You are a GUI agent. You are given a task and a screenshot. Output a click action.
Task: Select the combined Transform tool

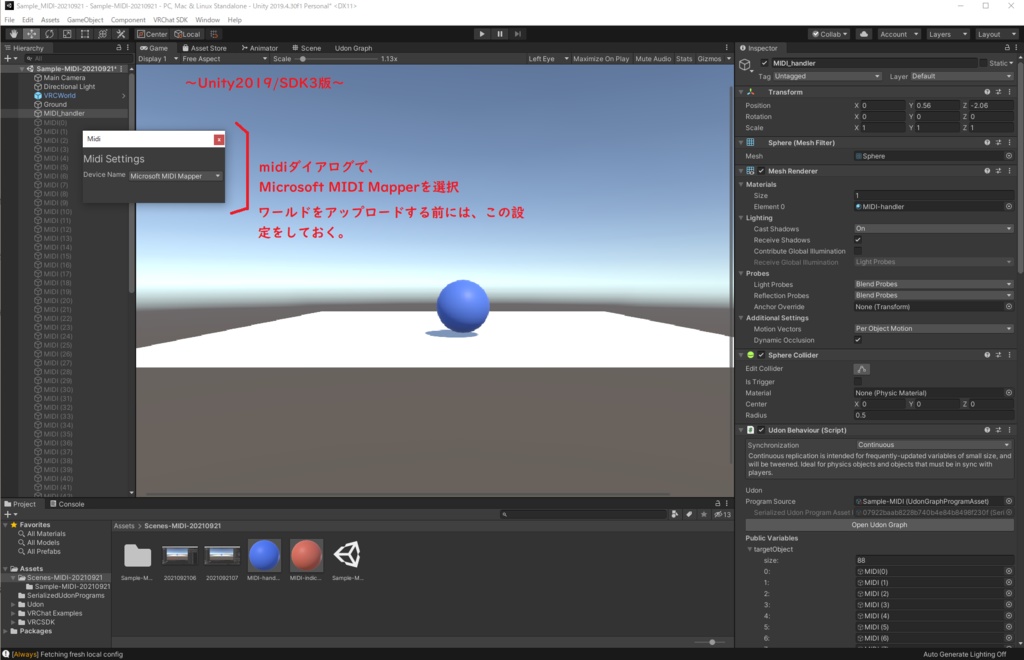click(103, 34)
